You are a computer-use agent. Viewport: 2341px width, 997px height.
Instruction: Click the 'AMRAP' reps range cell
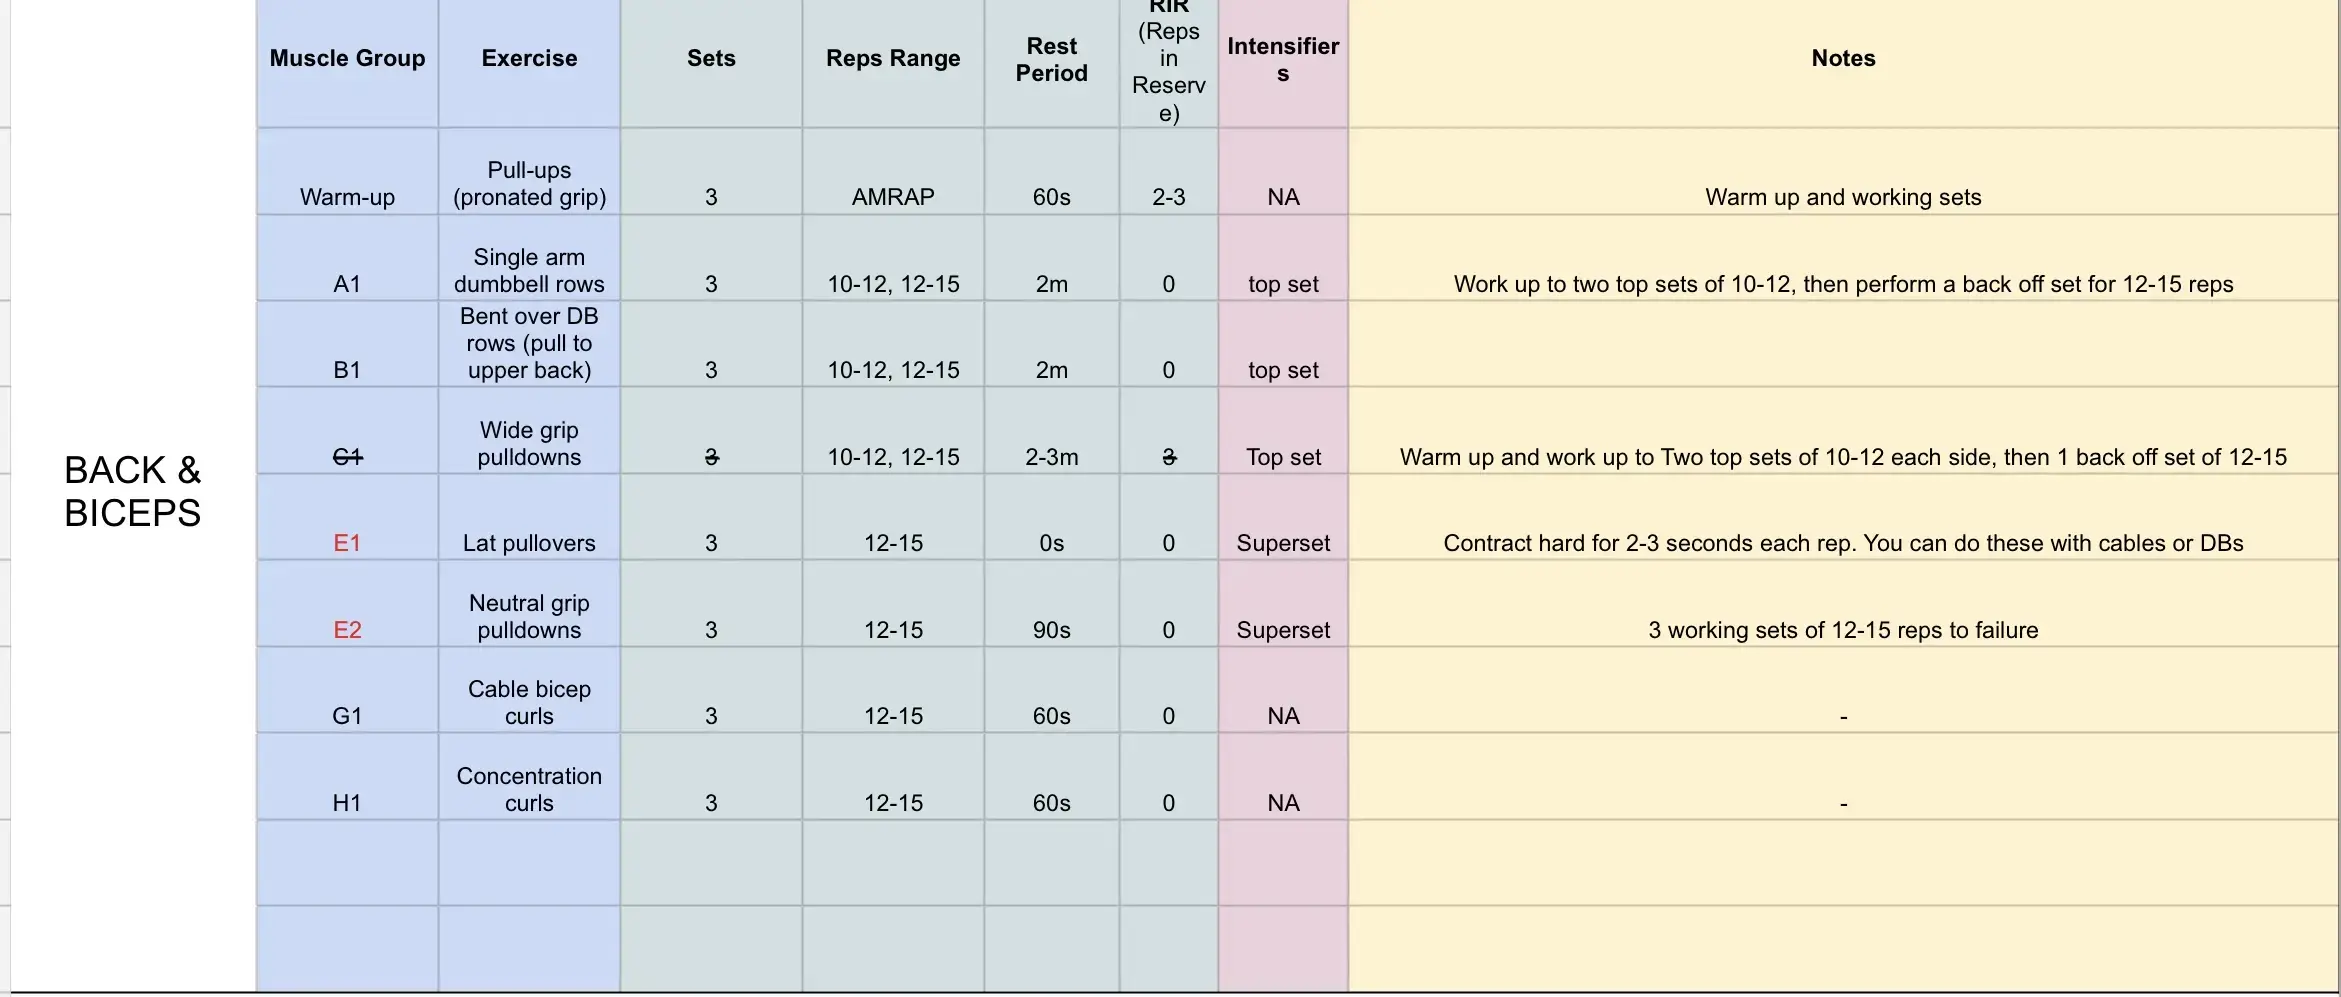(x=893, y=197)
